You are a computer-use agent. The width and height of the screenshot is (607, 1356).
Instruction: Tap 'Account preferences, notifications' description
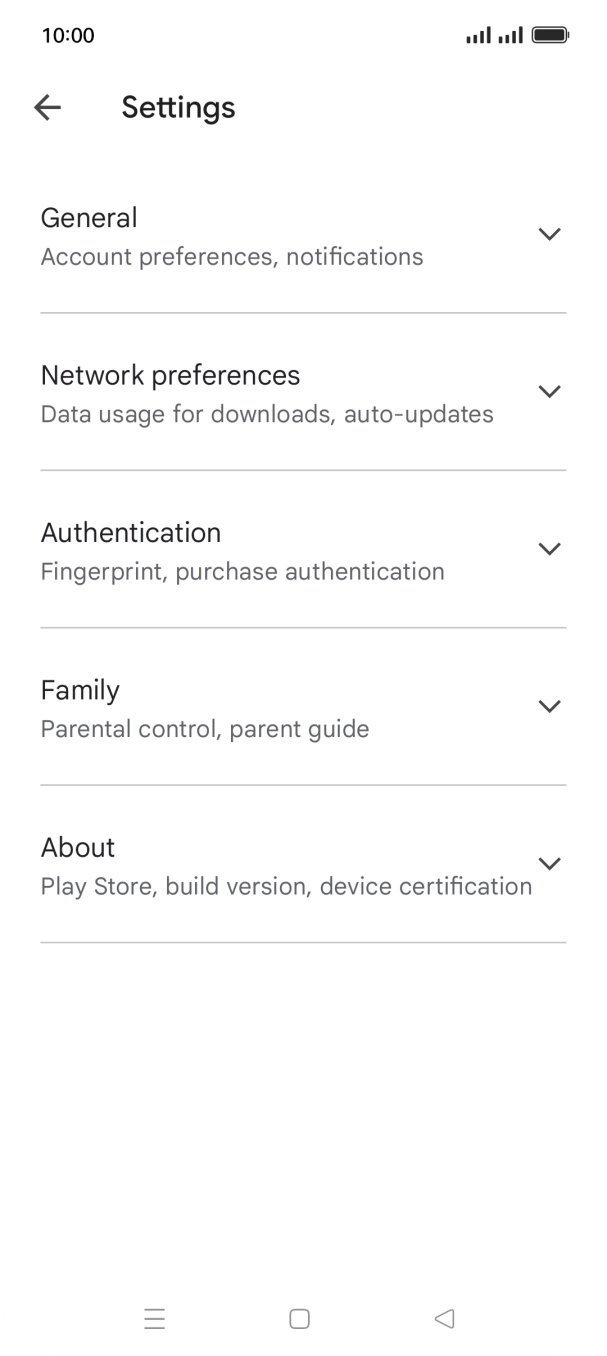click(232, 257)
